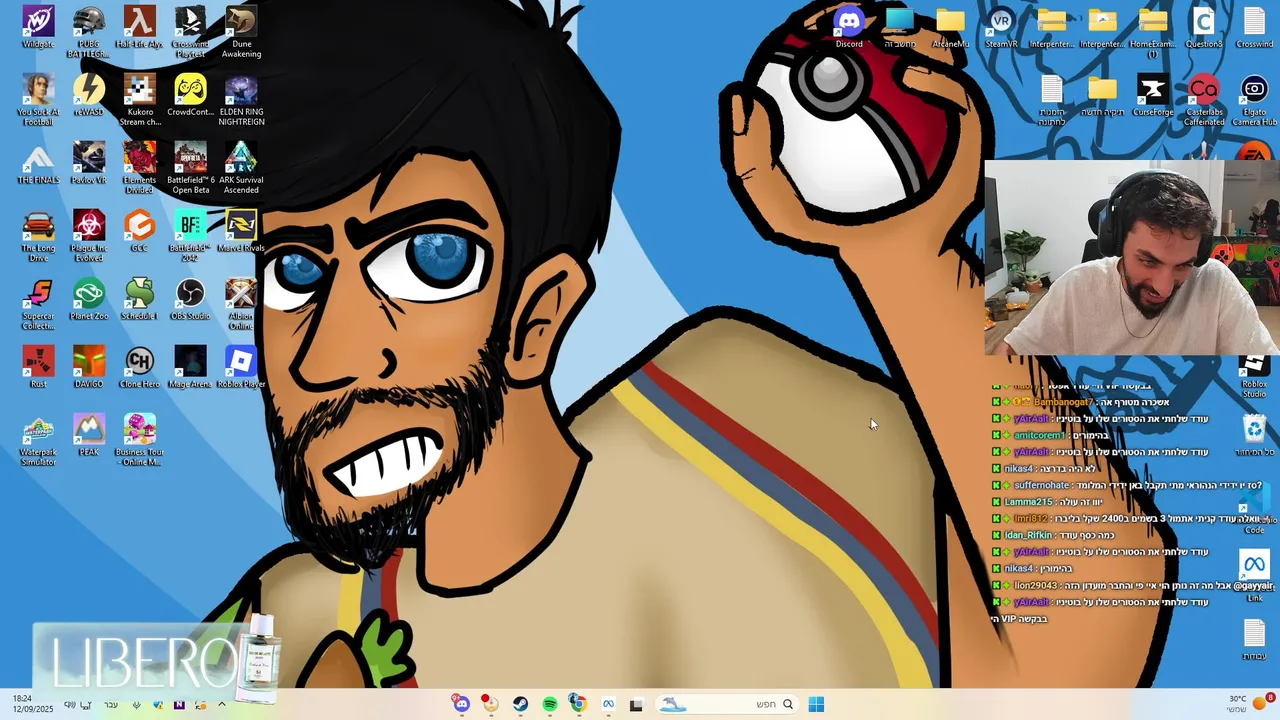Open the CrowdControl app icon
Image resolution: width=1280 pixels, height=720 pixels.
[190, 95]
